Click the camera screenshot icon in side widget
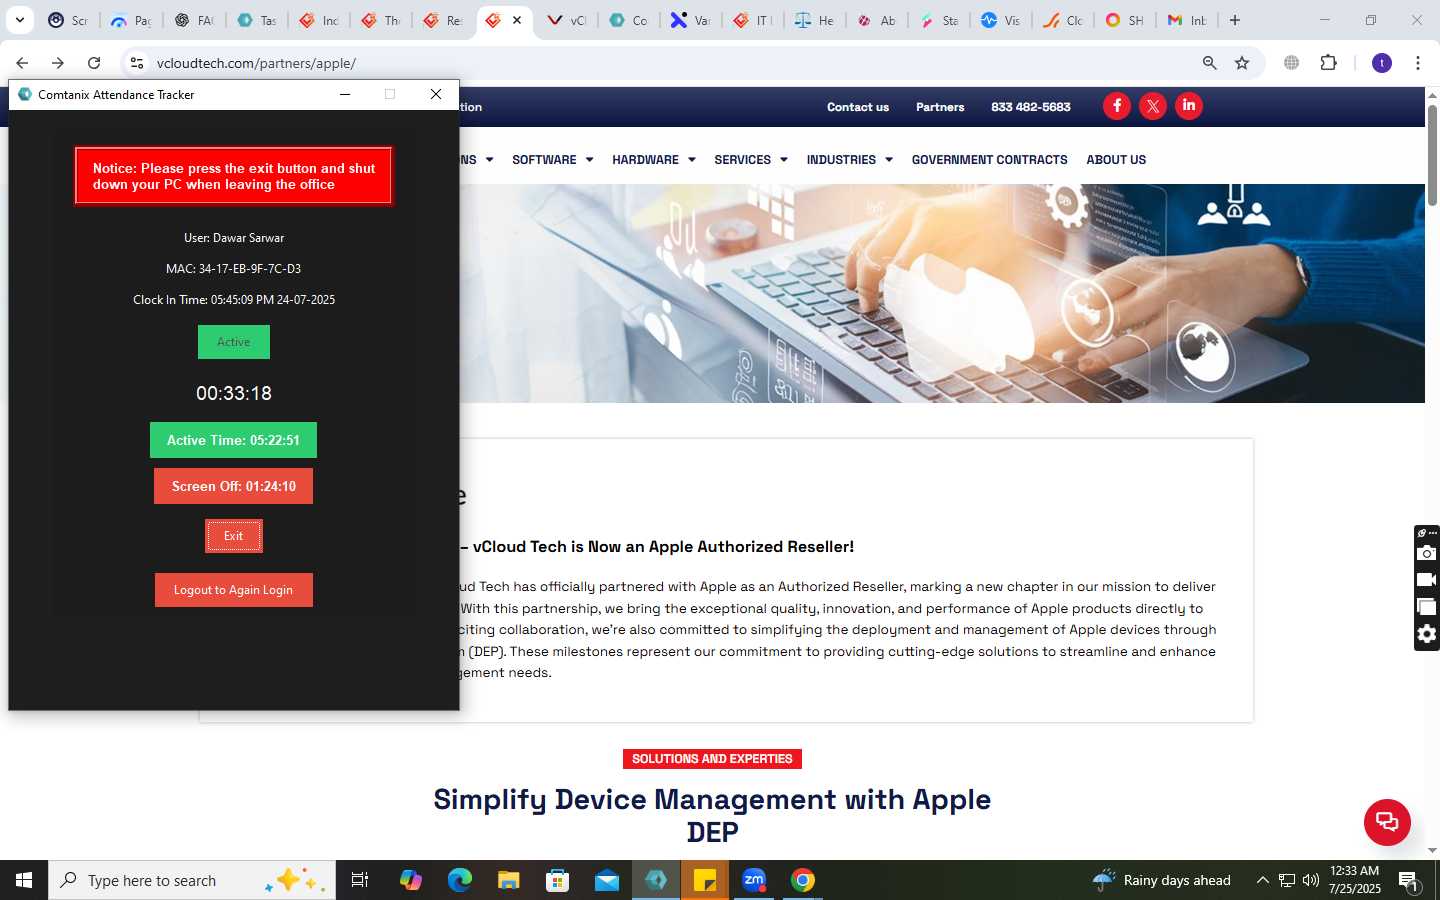This screenshot has height=900, width=1440. [x=1427, y=553]
